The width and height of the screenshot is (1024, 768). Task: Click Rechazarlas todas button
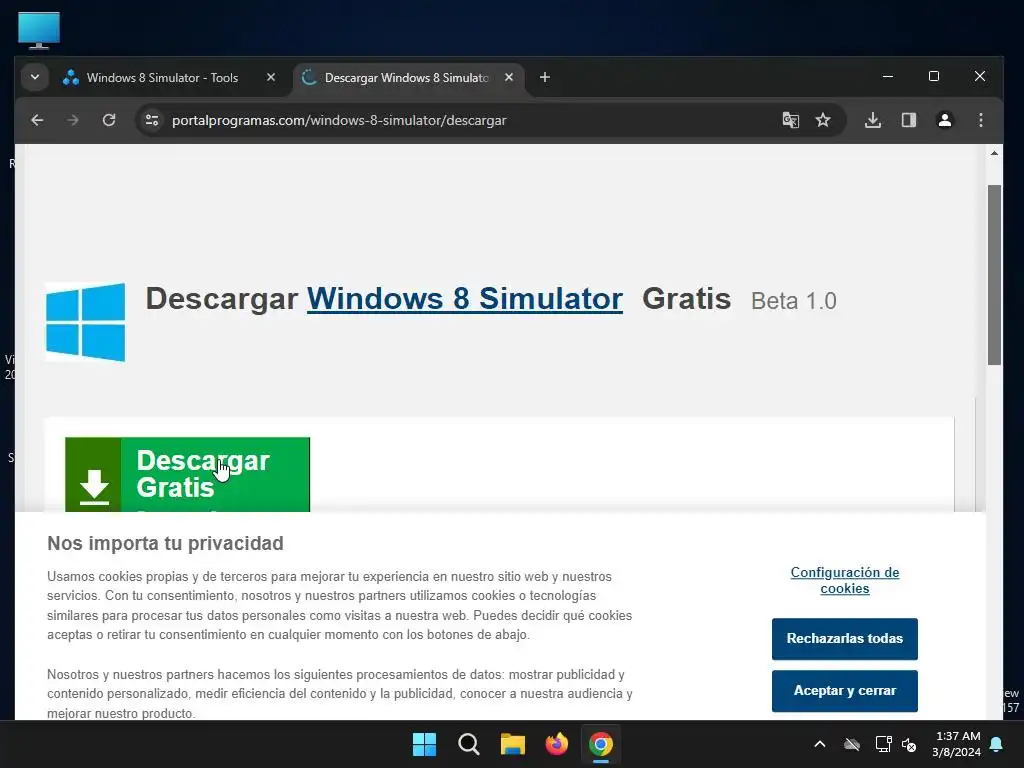pos(844,639)
